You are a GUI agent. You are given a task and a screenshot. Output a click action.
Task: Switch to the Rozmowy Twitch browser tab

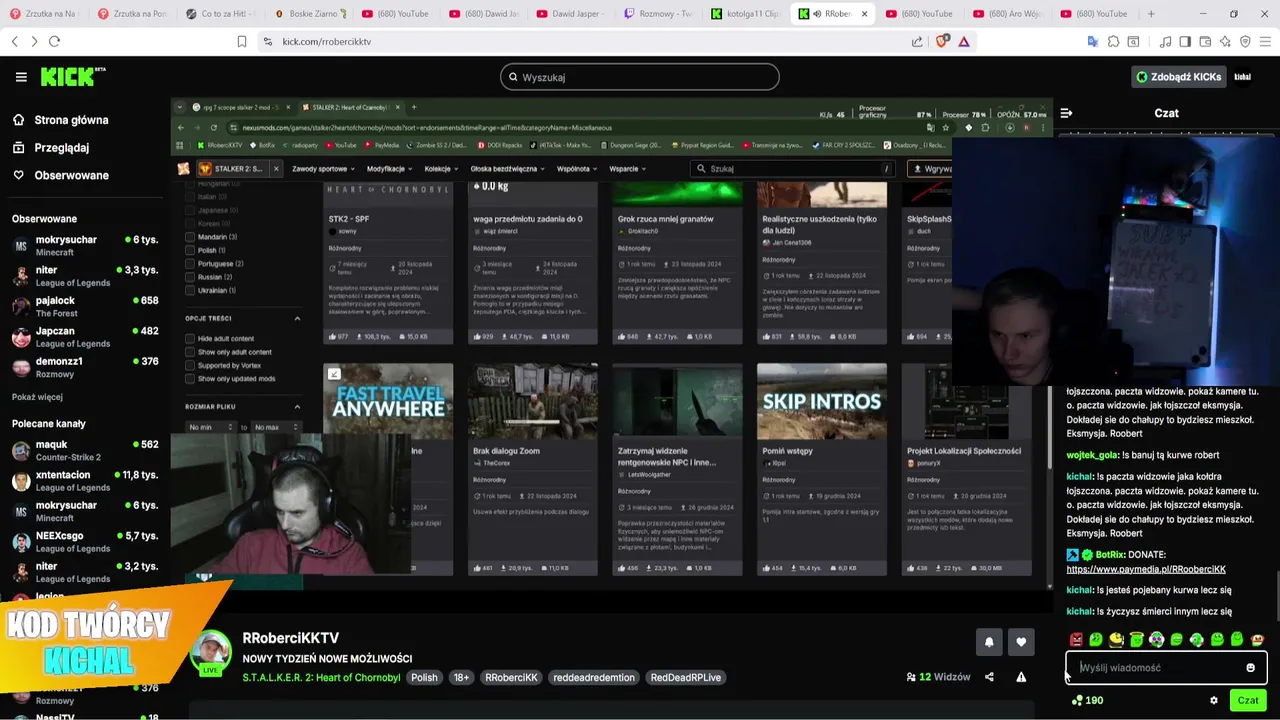[657, 14]
